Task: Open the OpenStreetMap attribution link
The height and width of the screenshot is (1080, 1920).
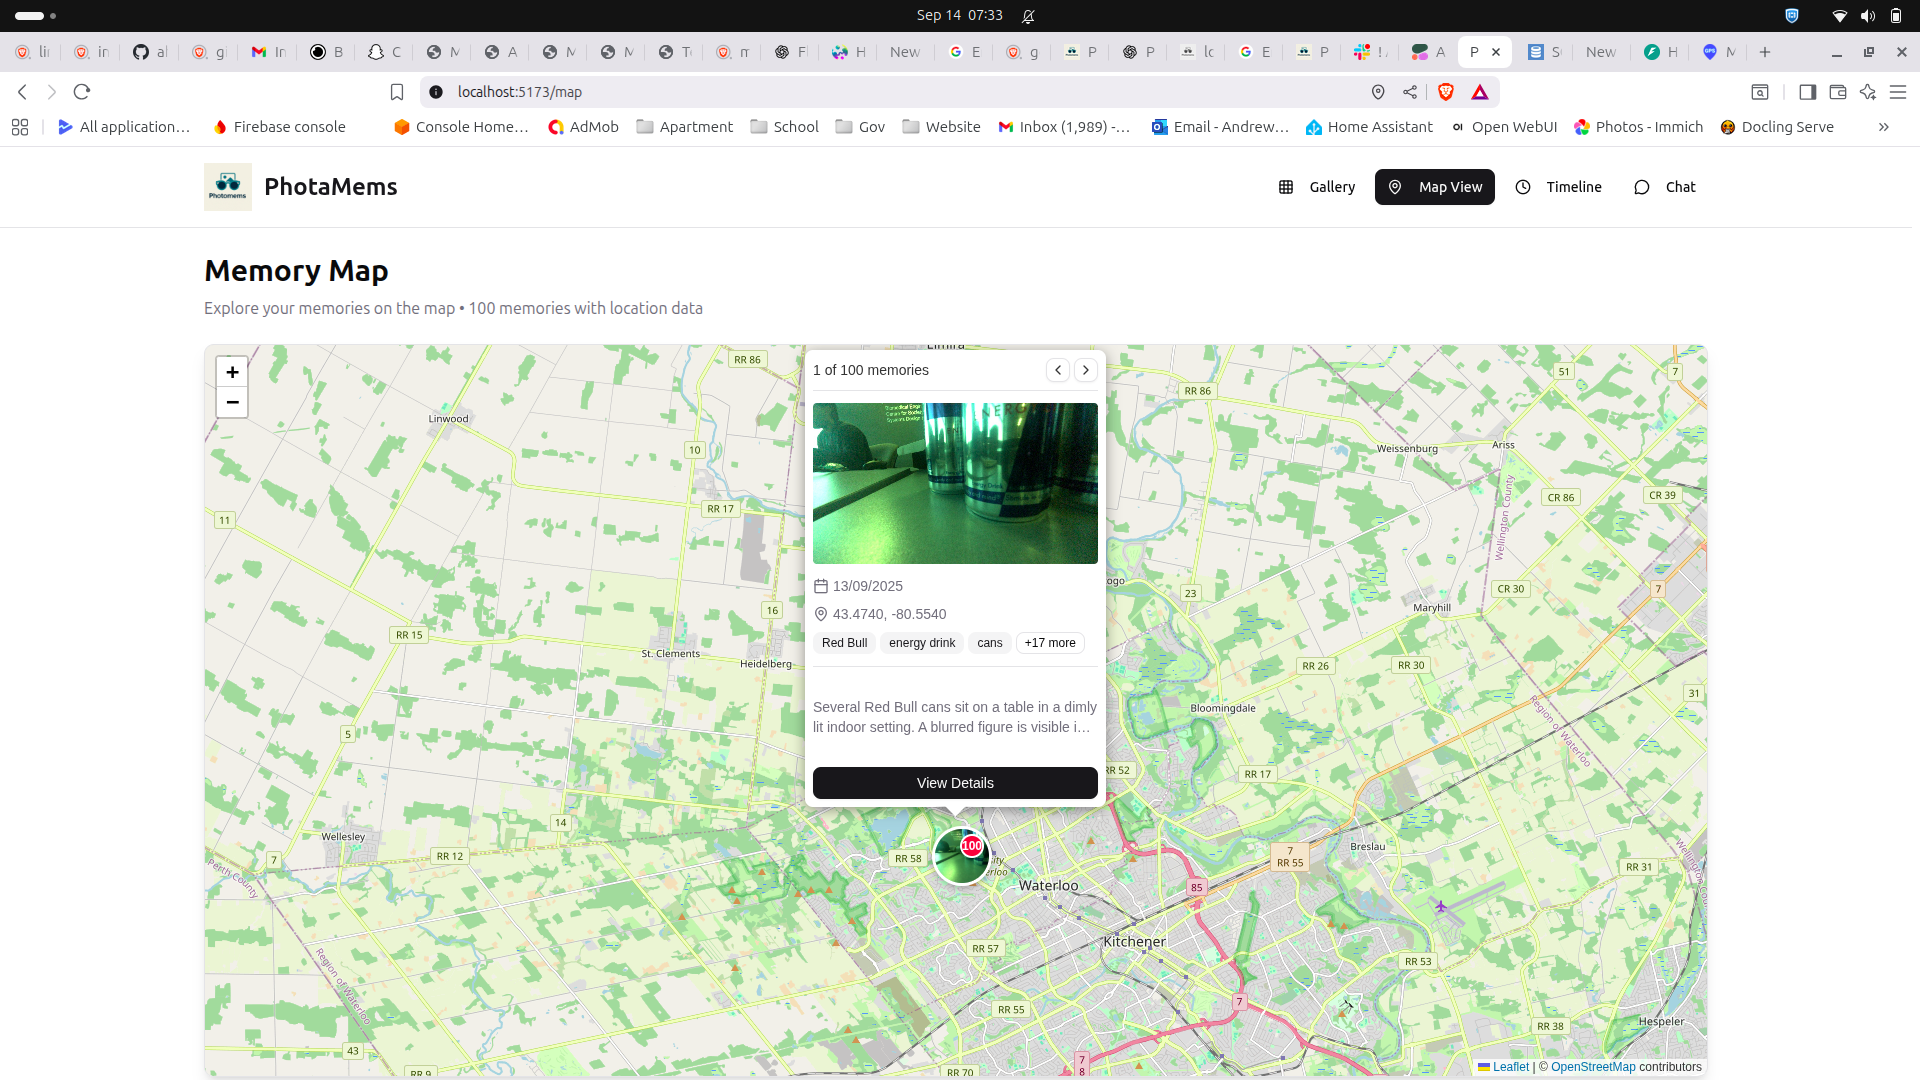Action: 1593,1067
